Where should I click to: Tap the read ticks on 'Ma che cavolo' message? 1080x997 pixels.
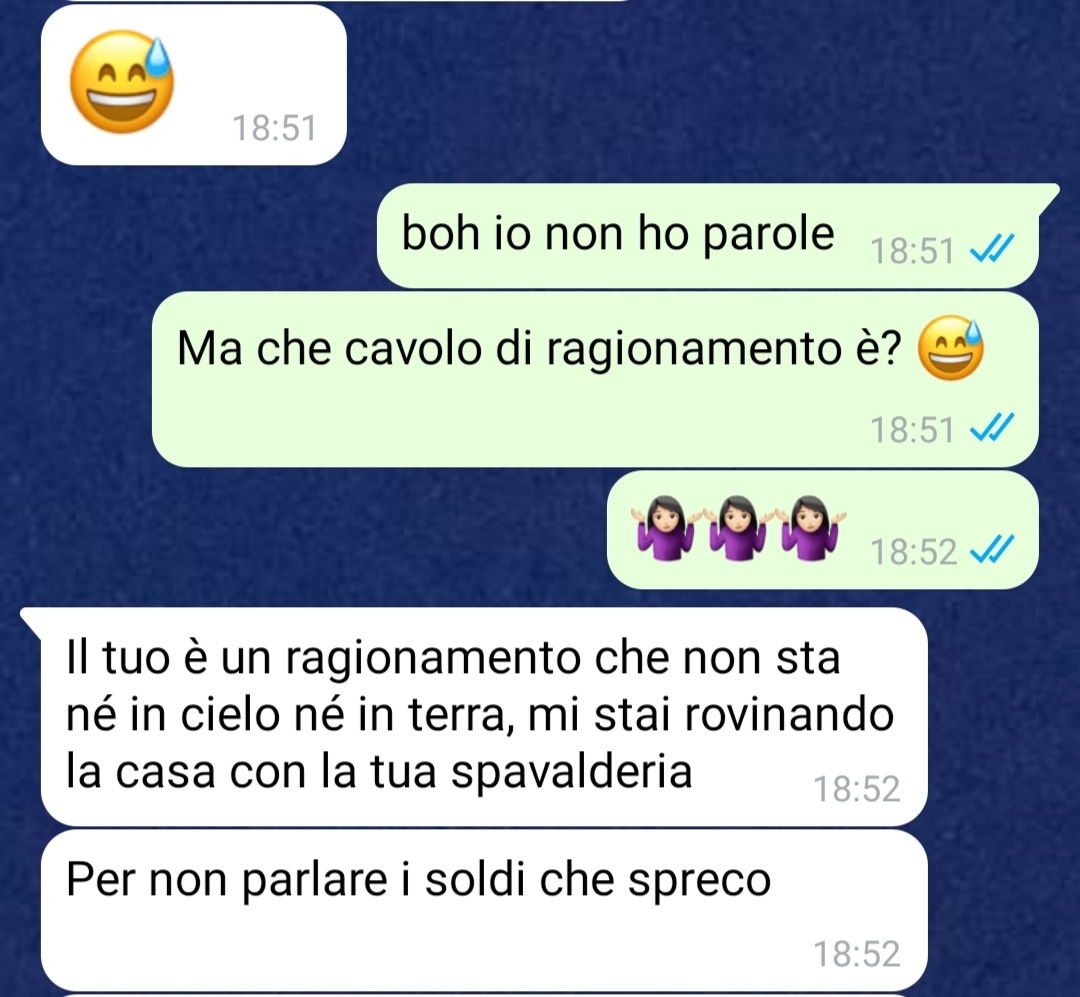pos(992,429)
